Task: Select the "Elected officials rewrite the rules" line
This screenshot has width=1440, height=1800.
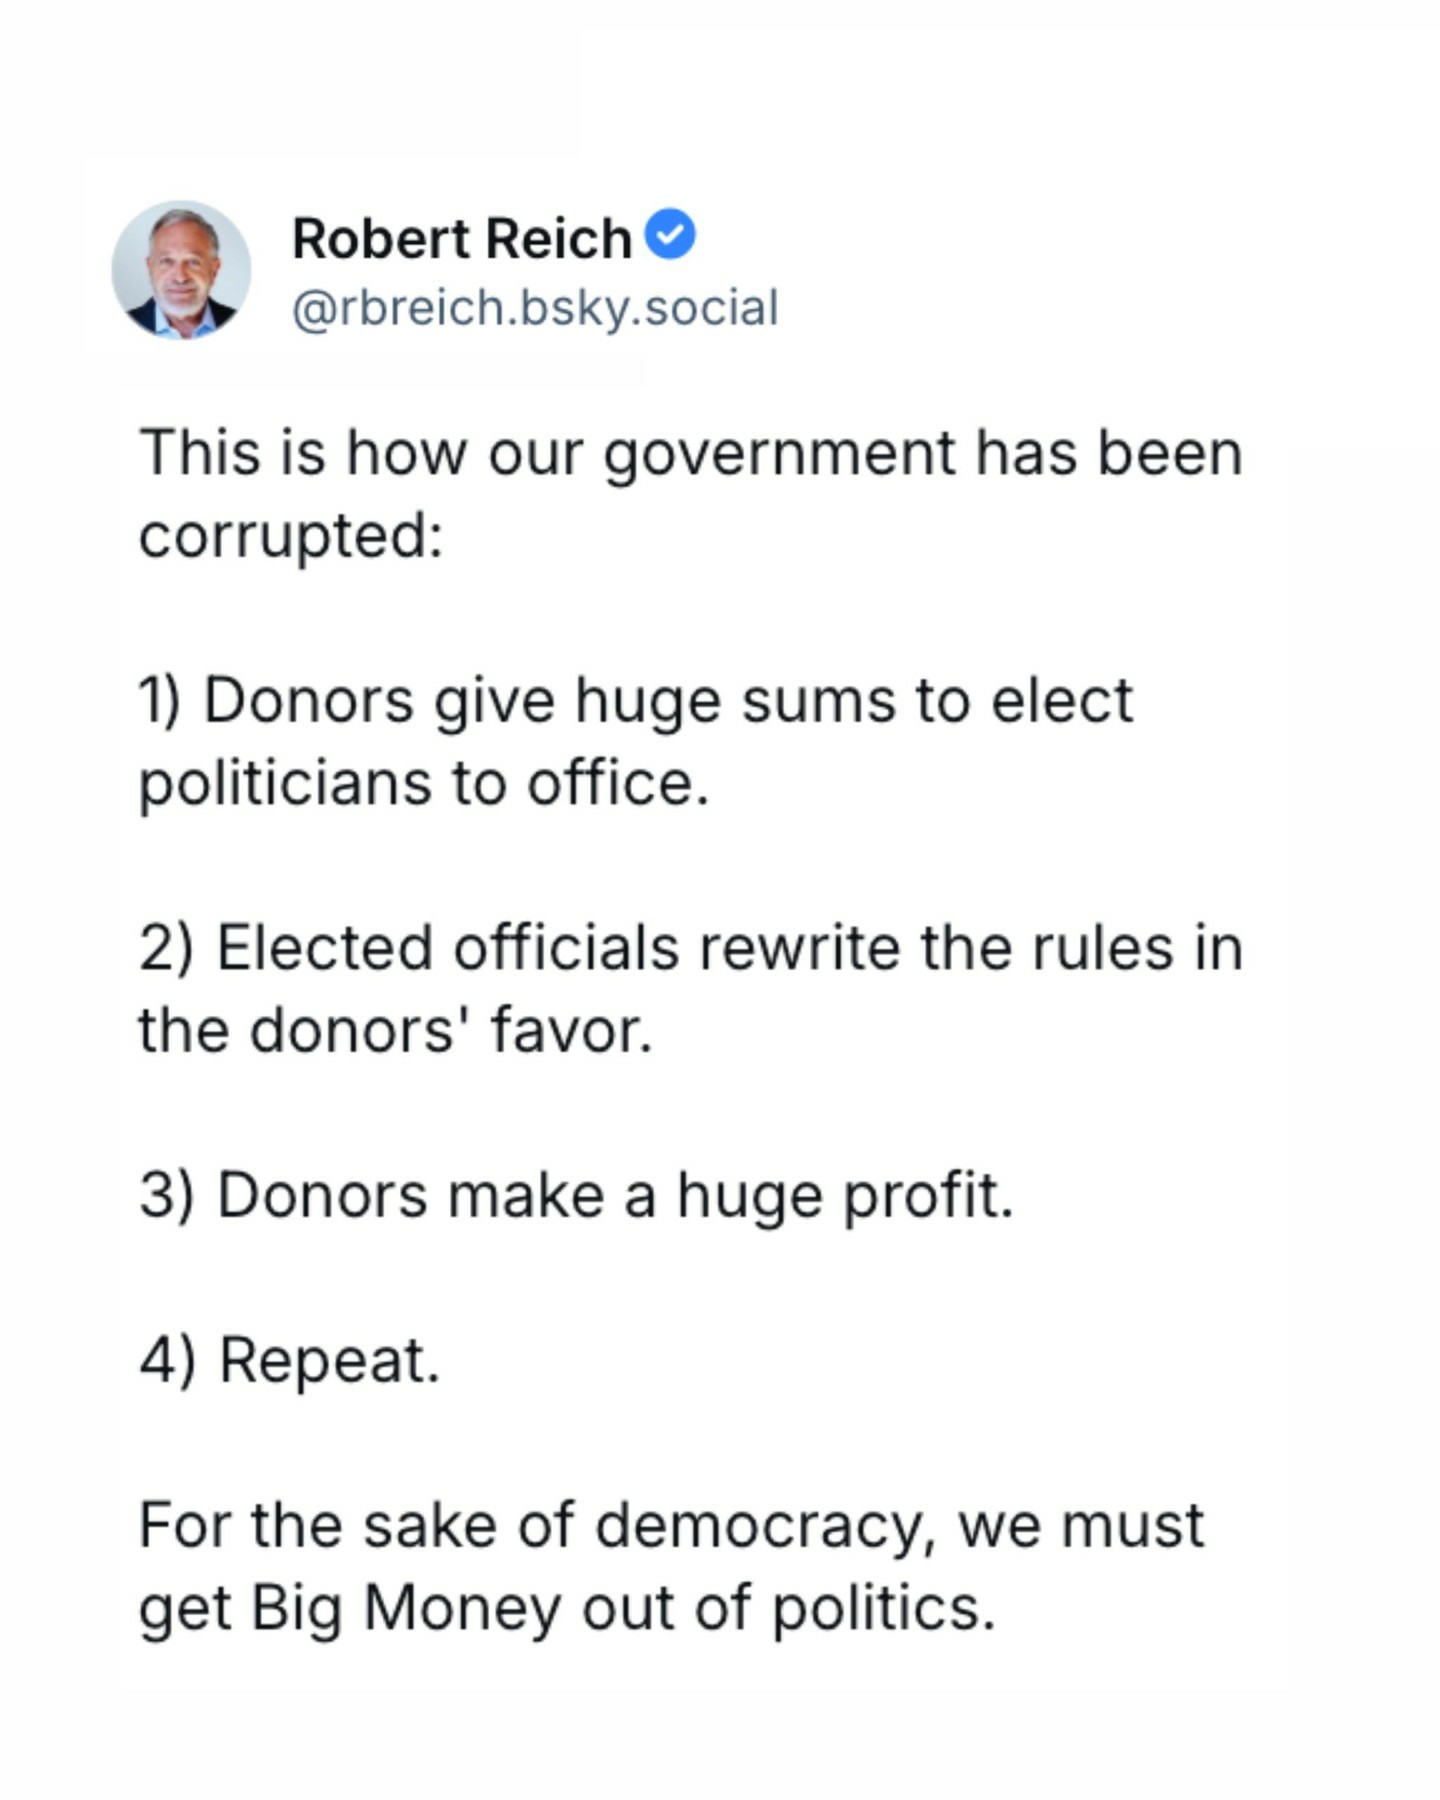Action: [x=690, y=947]
